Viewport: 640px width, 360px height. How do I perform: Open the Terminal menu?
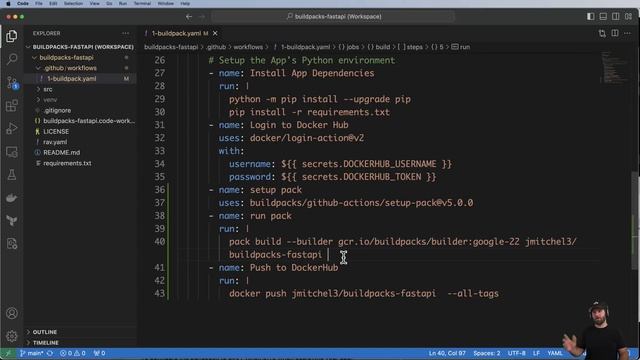tap(142, 3)
